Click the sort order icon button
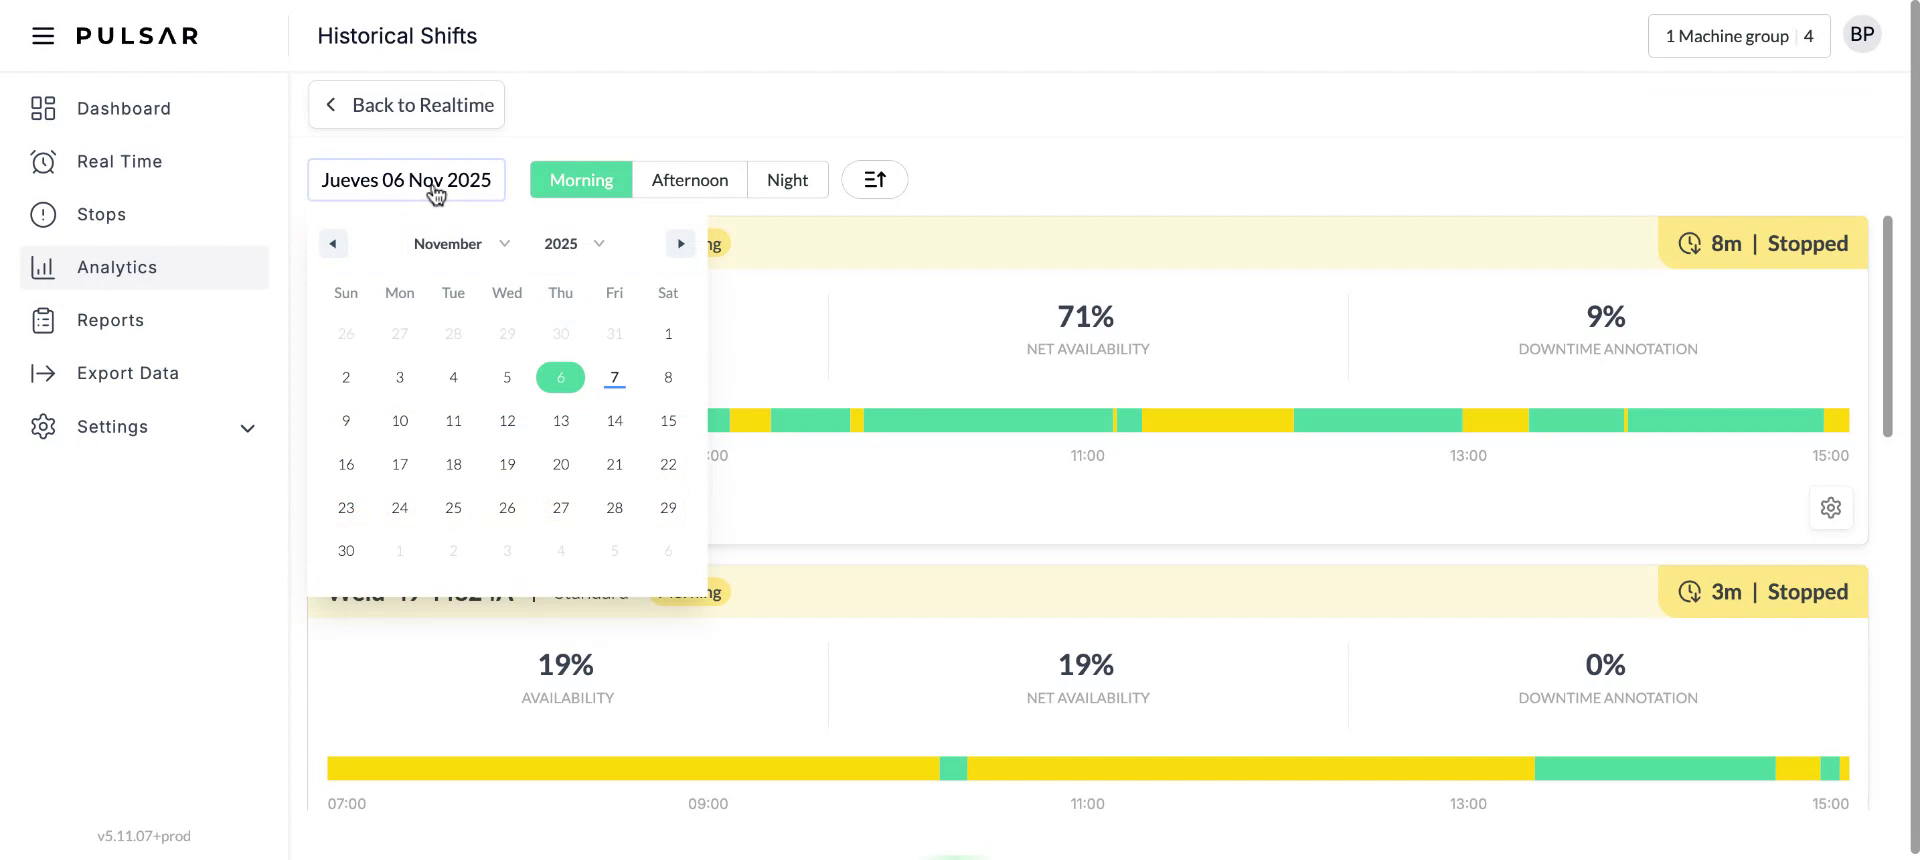Screen dimensions: 1920x860 point(874,180)
